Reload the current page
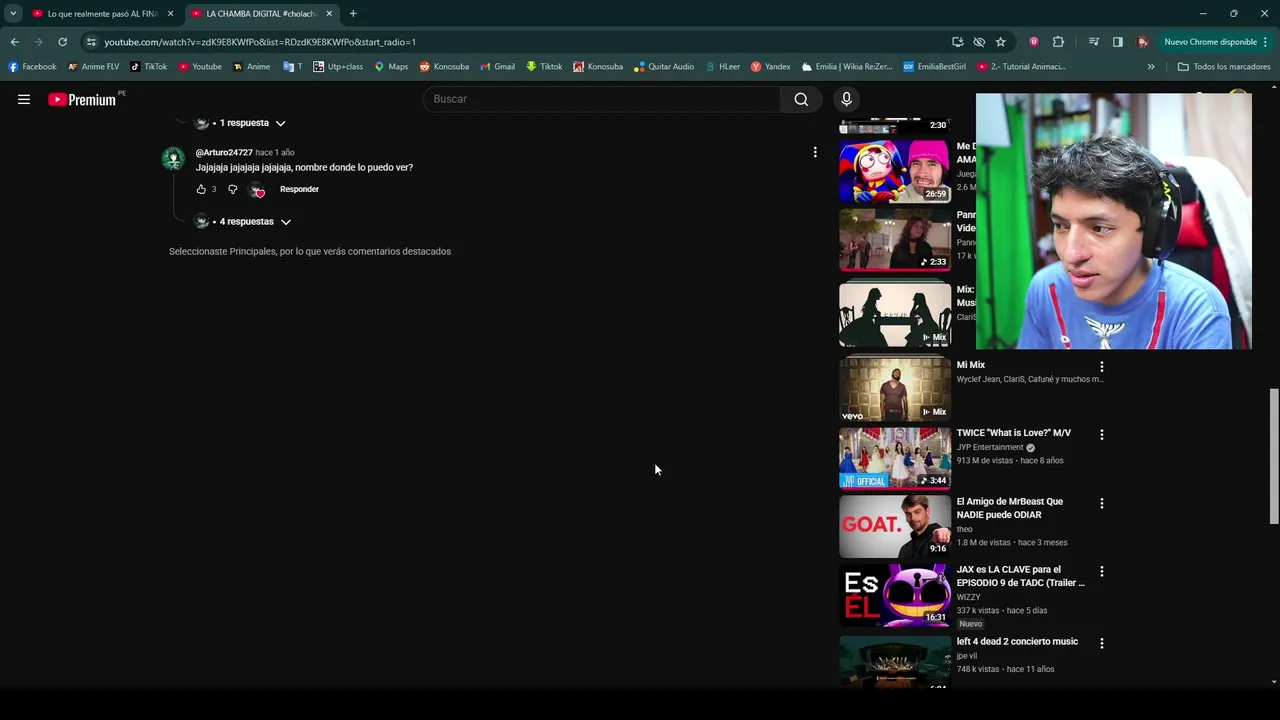Screen dimensions: 1280x720 point(62,42)
